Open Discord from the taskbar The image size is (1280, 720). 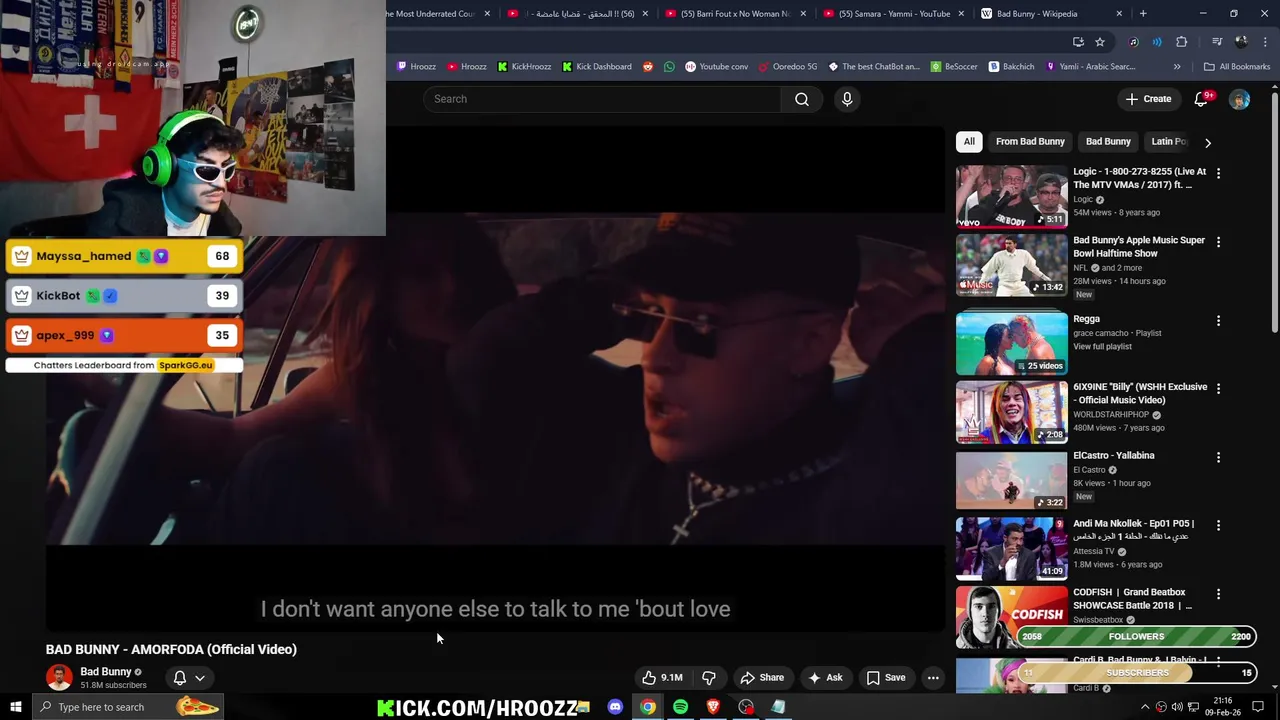pos(615,707)
